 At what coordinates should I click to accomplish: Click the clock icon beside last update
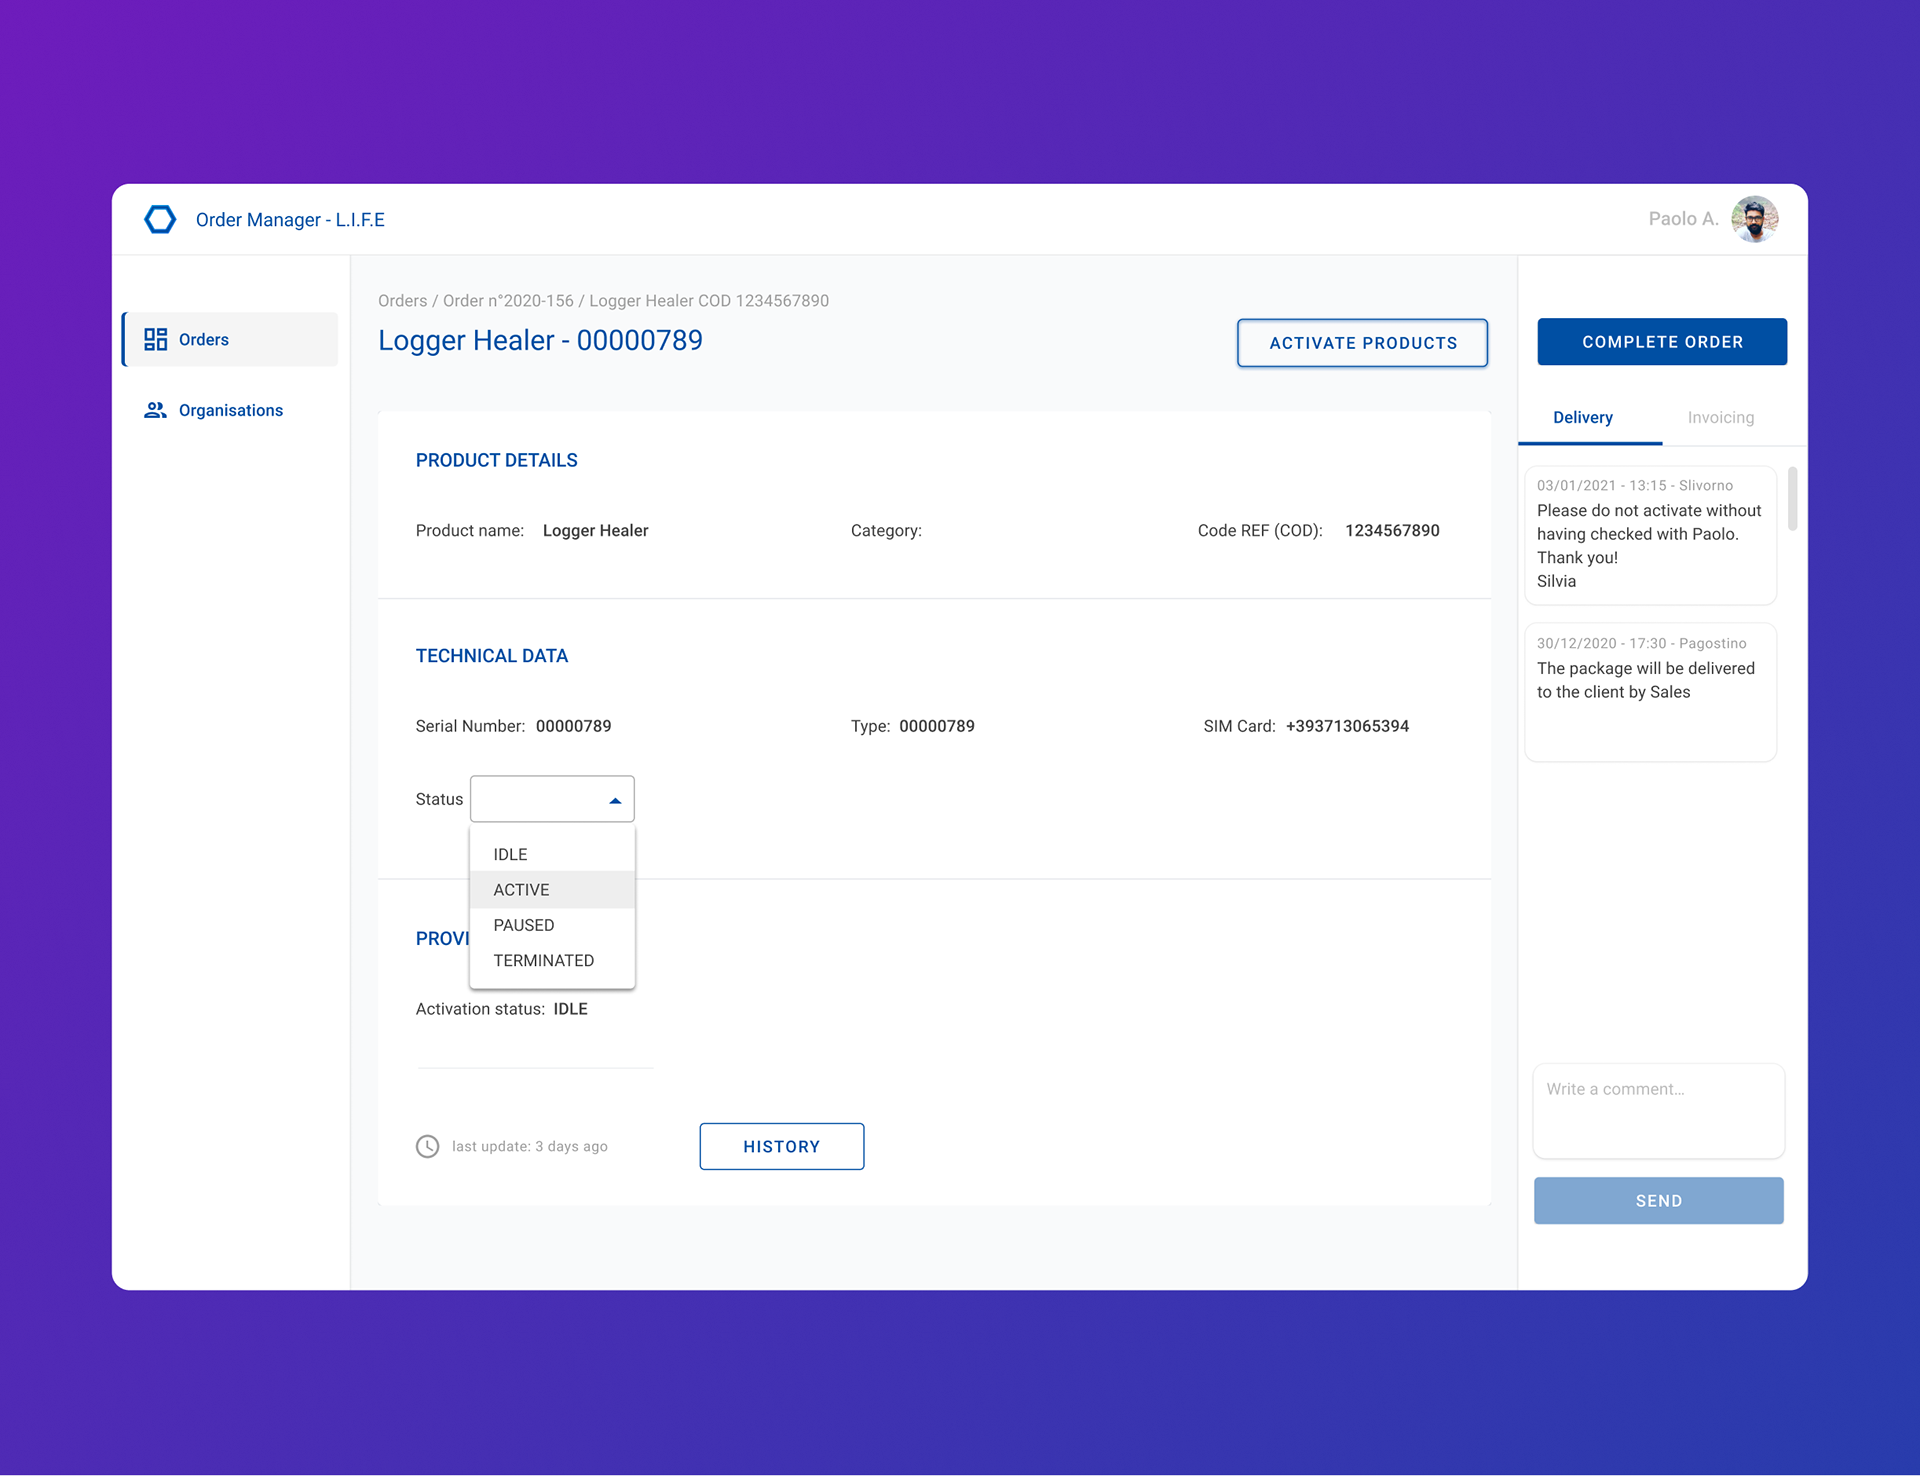tap(427, 1146)
